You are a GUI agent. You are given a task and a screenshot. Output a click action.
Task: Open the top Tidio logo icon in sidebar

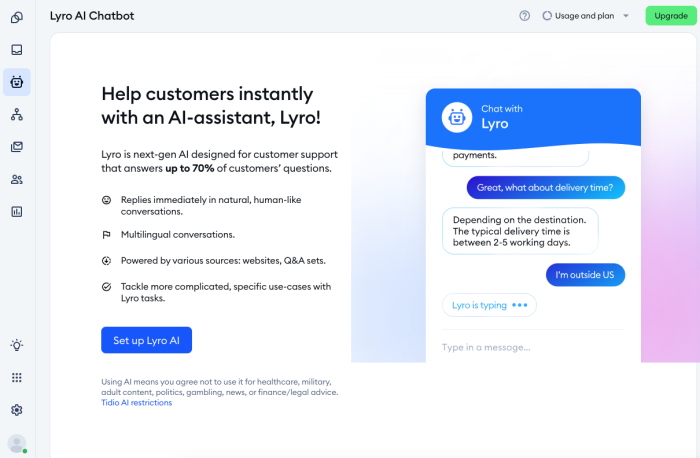17,17
